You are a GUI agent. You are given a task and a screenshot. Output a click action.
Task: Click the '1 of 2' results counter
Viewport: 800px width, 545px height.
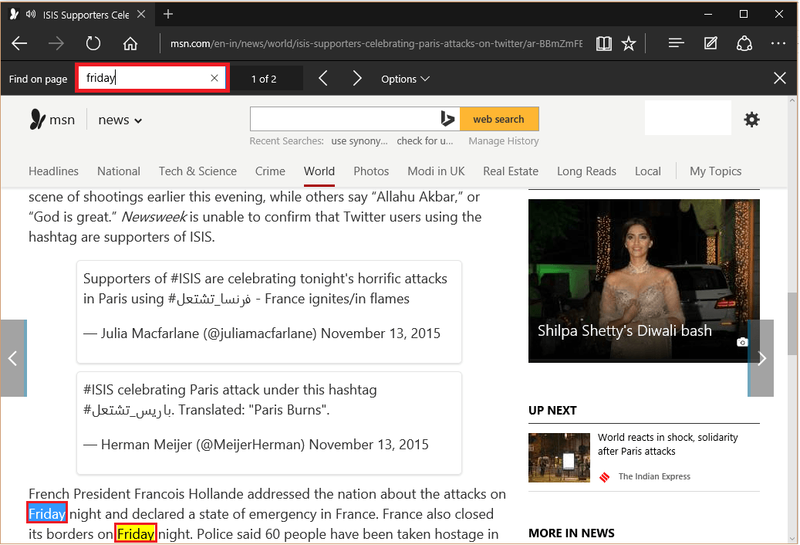coord(264,79)
